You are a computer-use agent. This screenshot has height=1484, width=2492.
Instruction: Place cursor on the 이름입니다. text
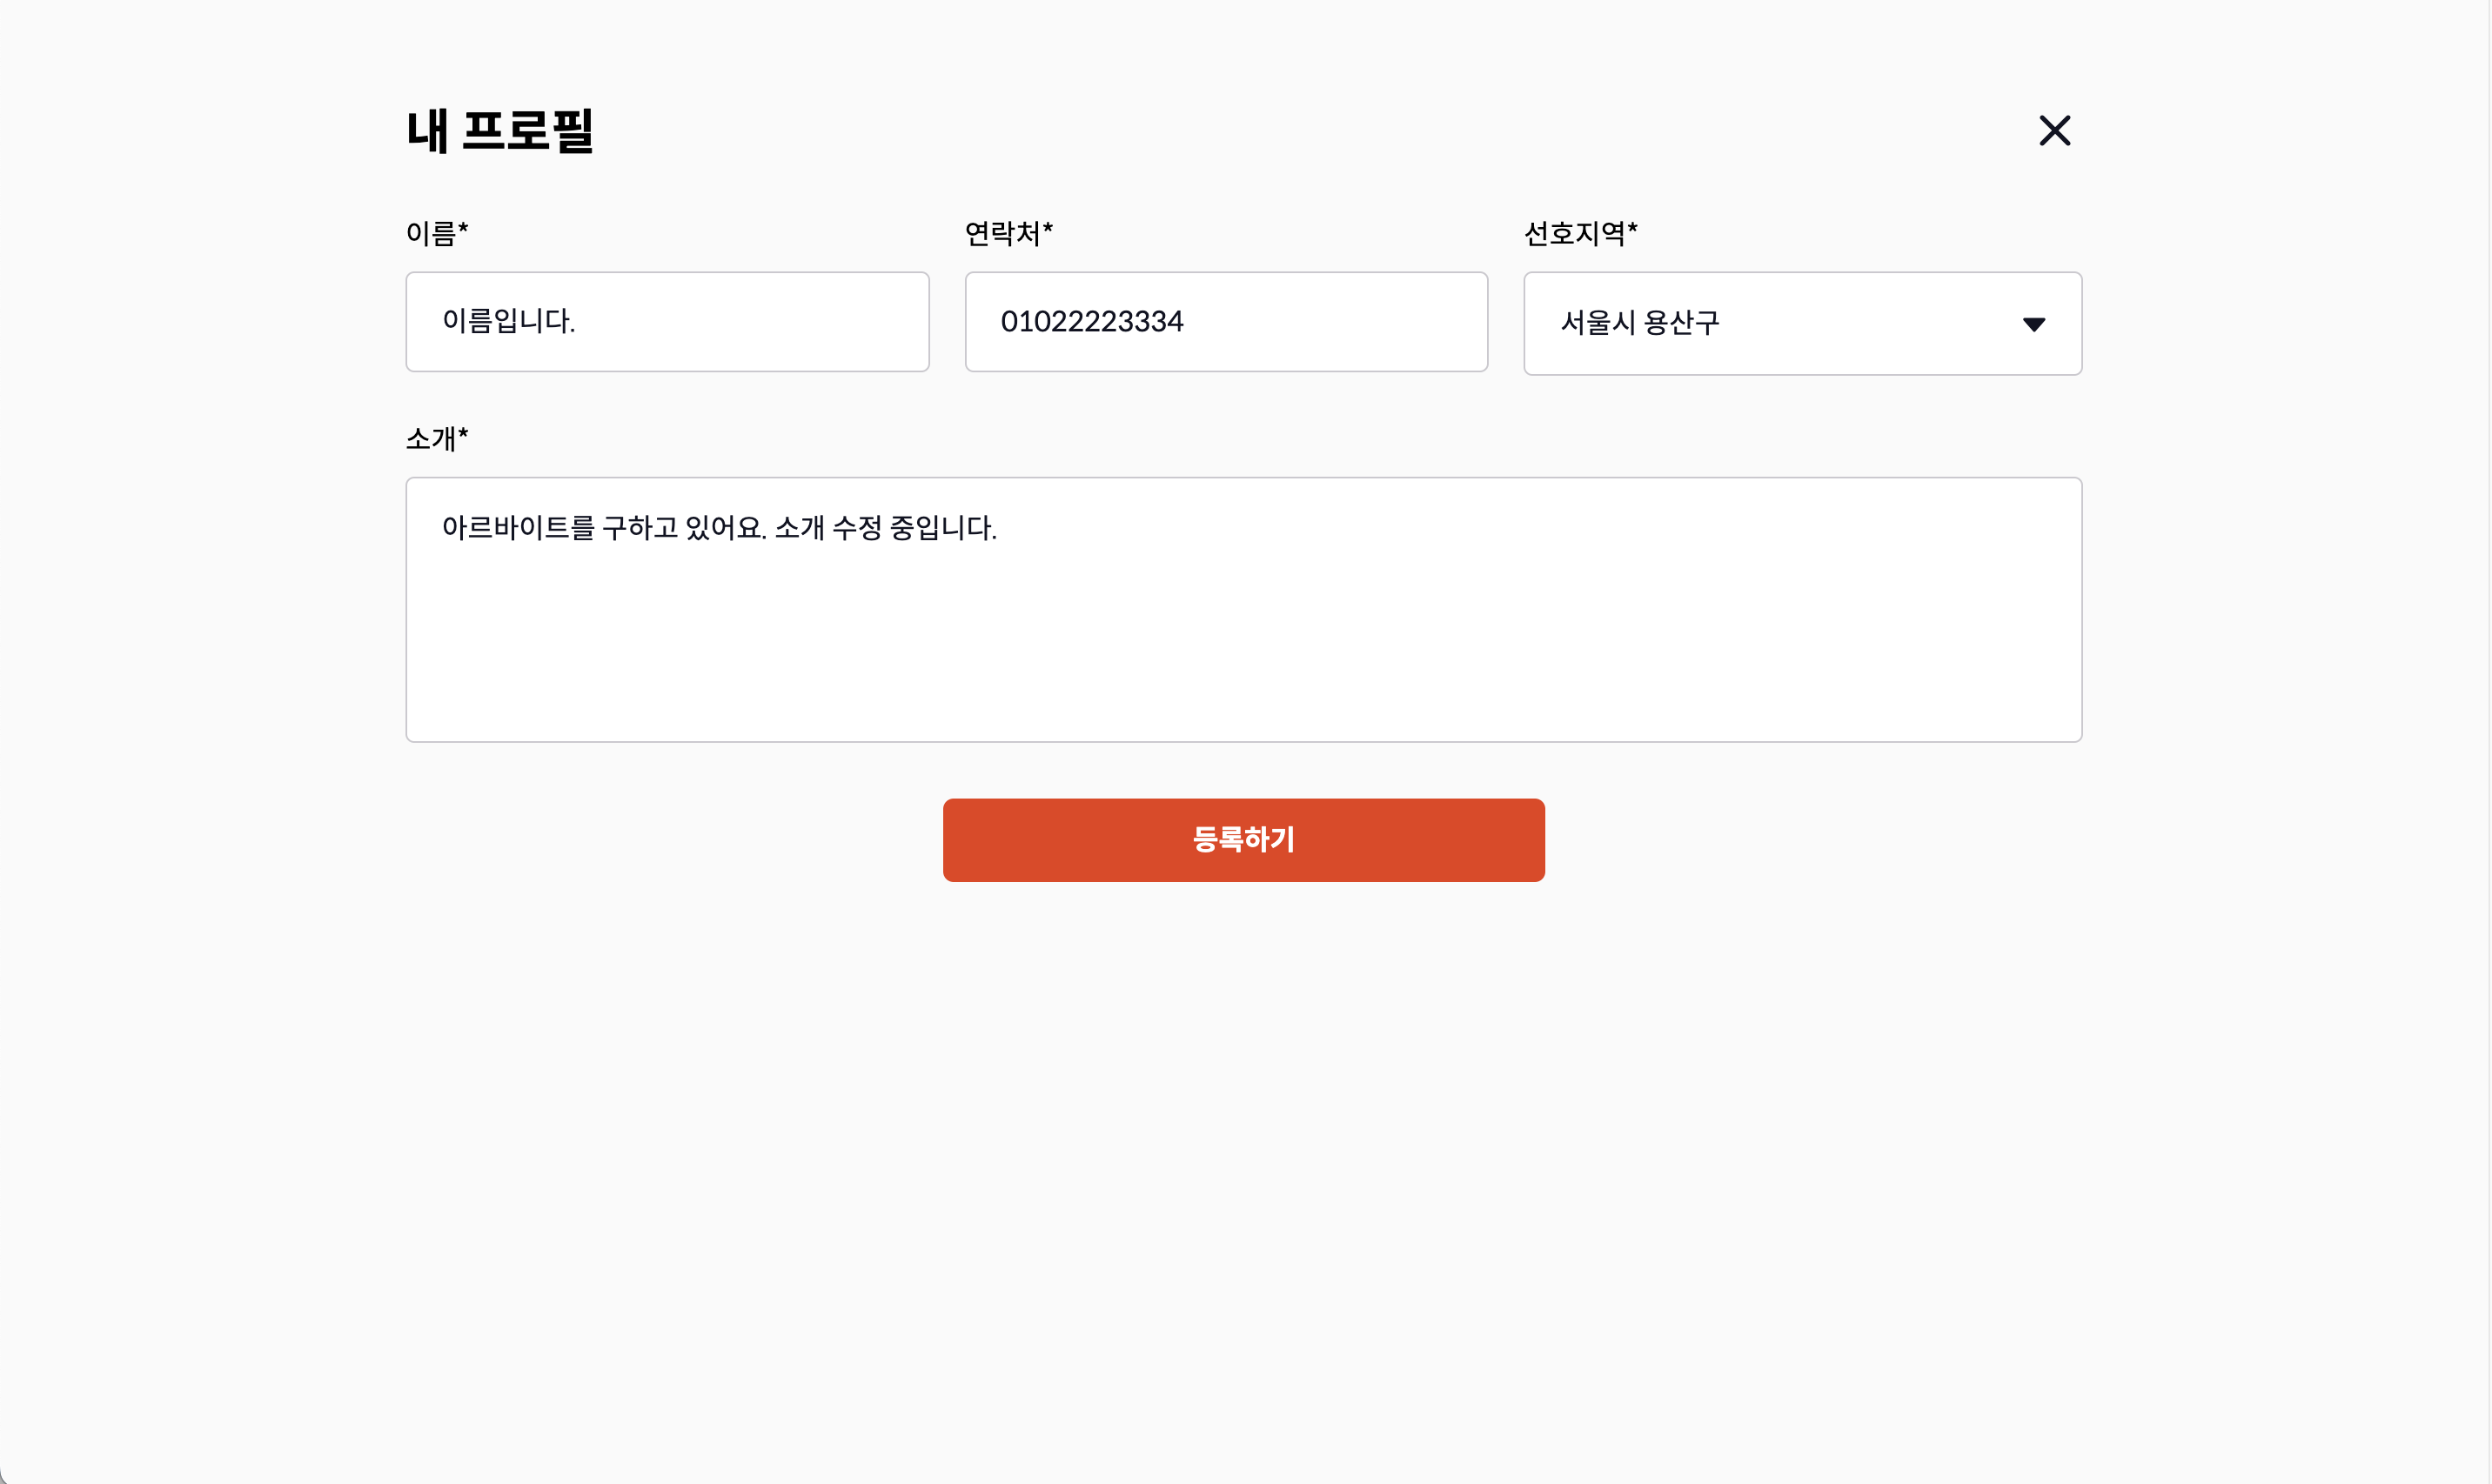tap(508, 321)
